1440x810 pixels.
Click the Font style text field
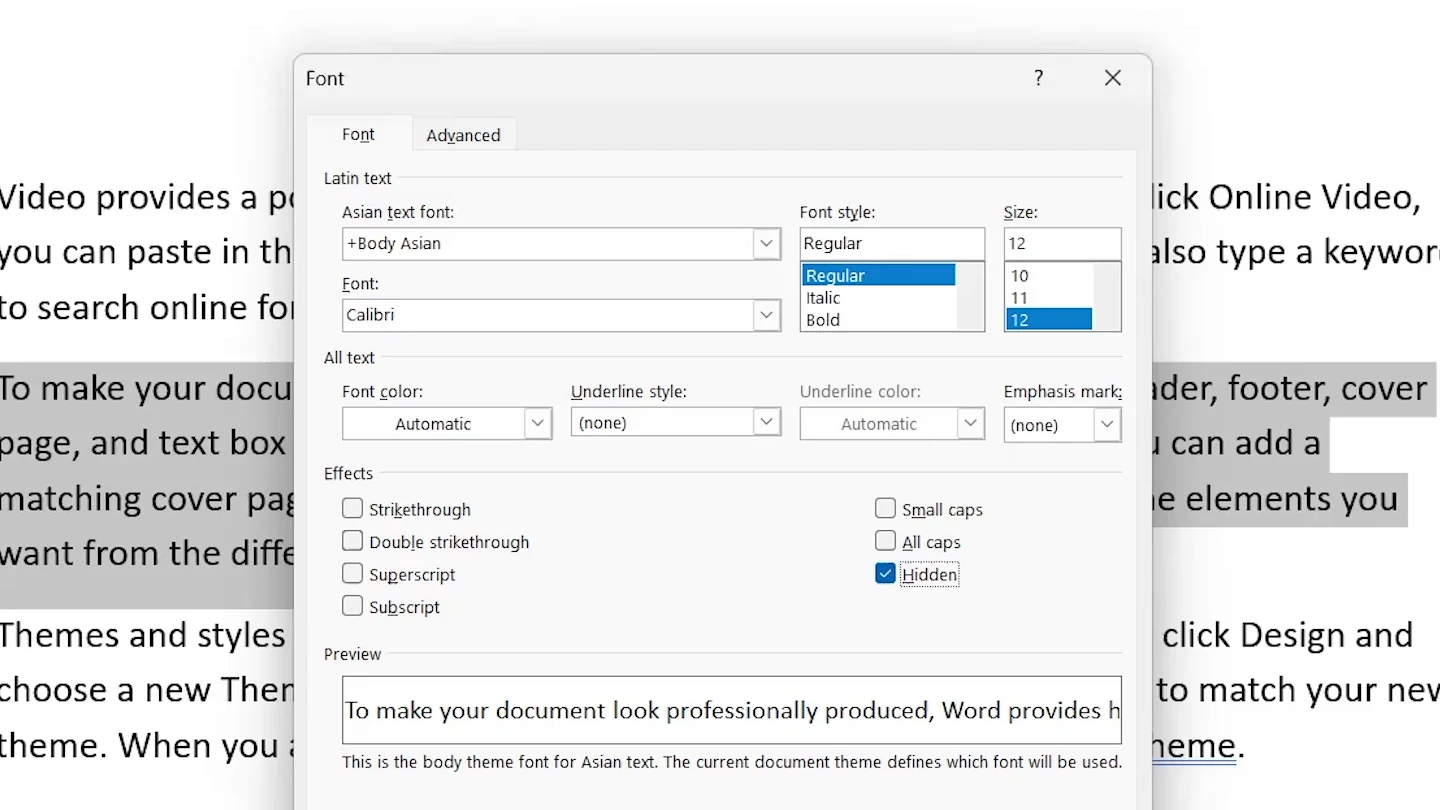[892, 243]
